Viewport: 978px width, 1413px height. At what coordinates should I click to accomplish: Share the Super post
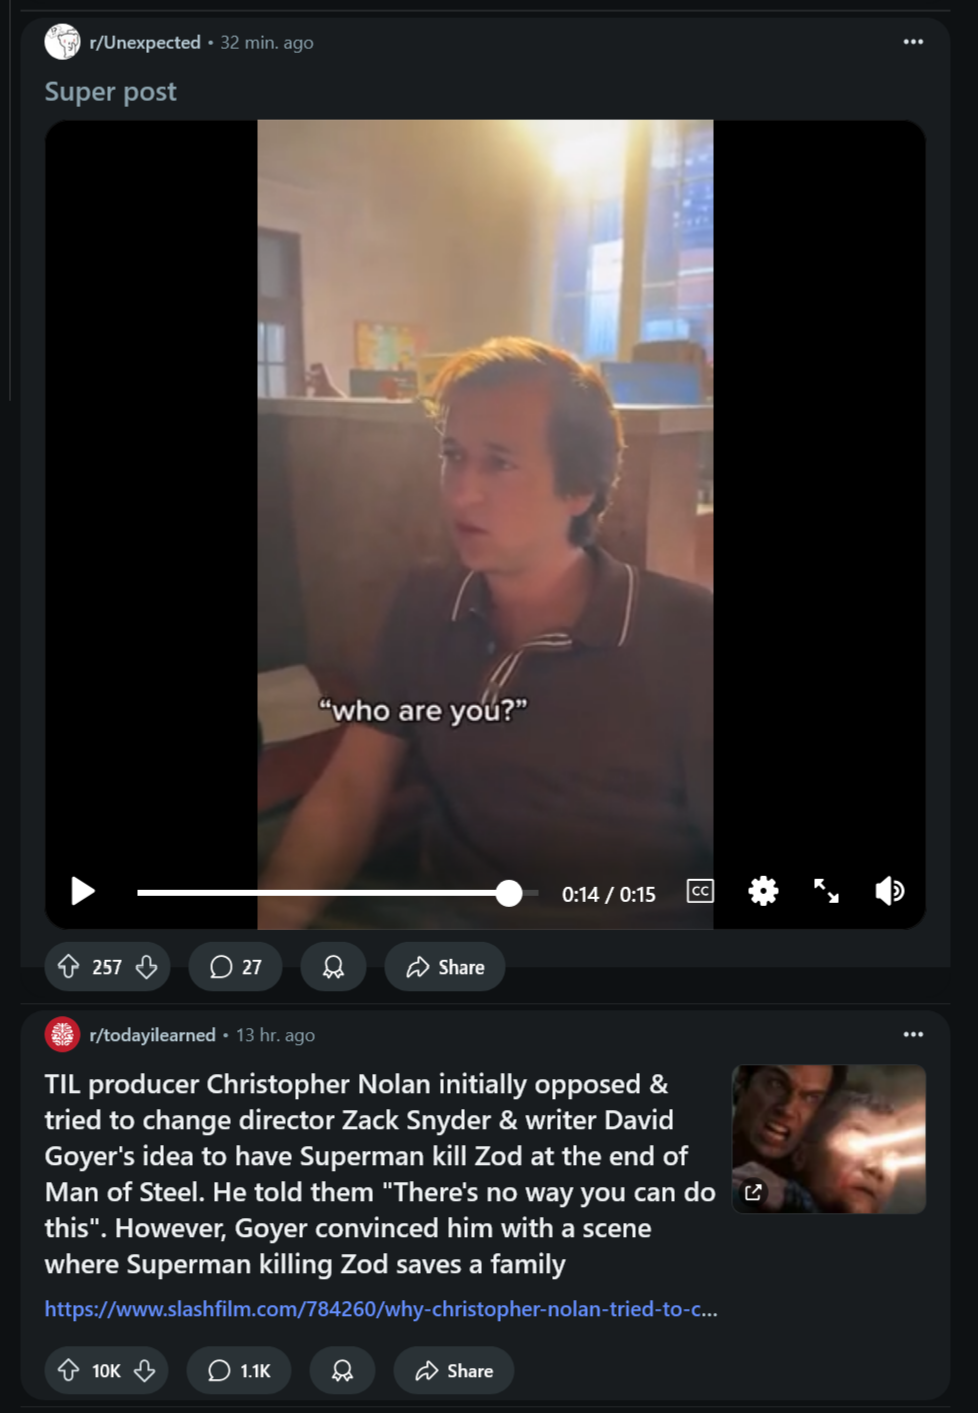(x=445, y=967)
